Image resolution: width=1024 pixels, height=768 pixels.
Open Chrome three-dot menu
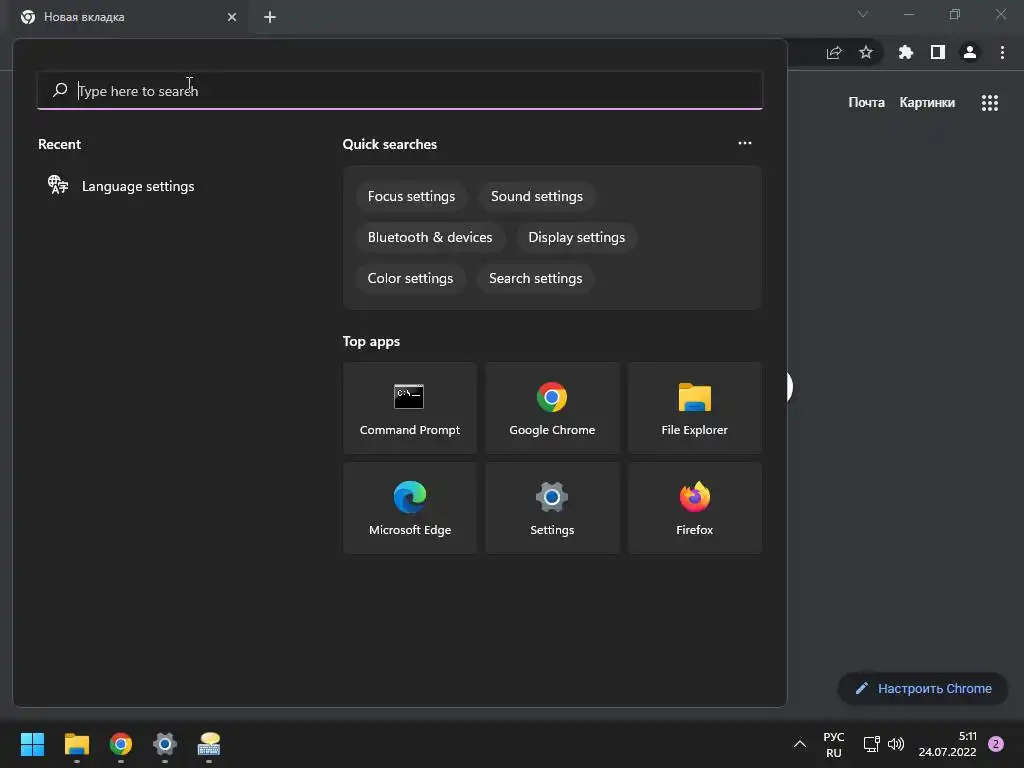click(1002, 52)
